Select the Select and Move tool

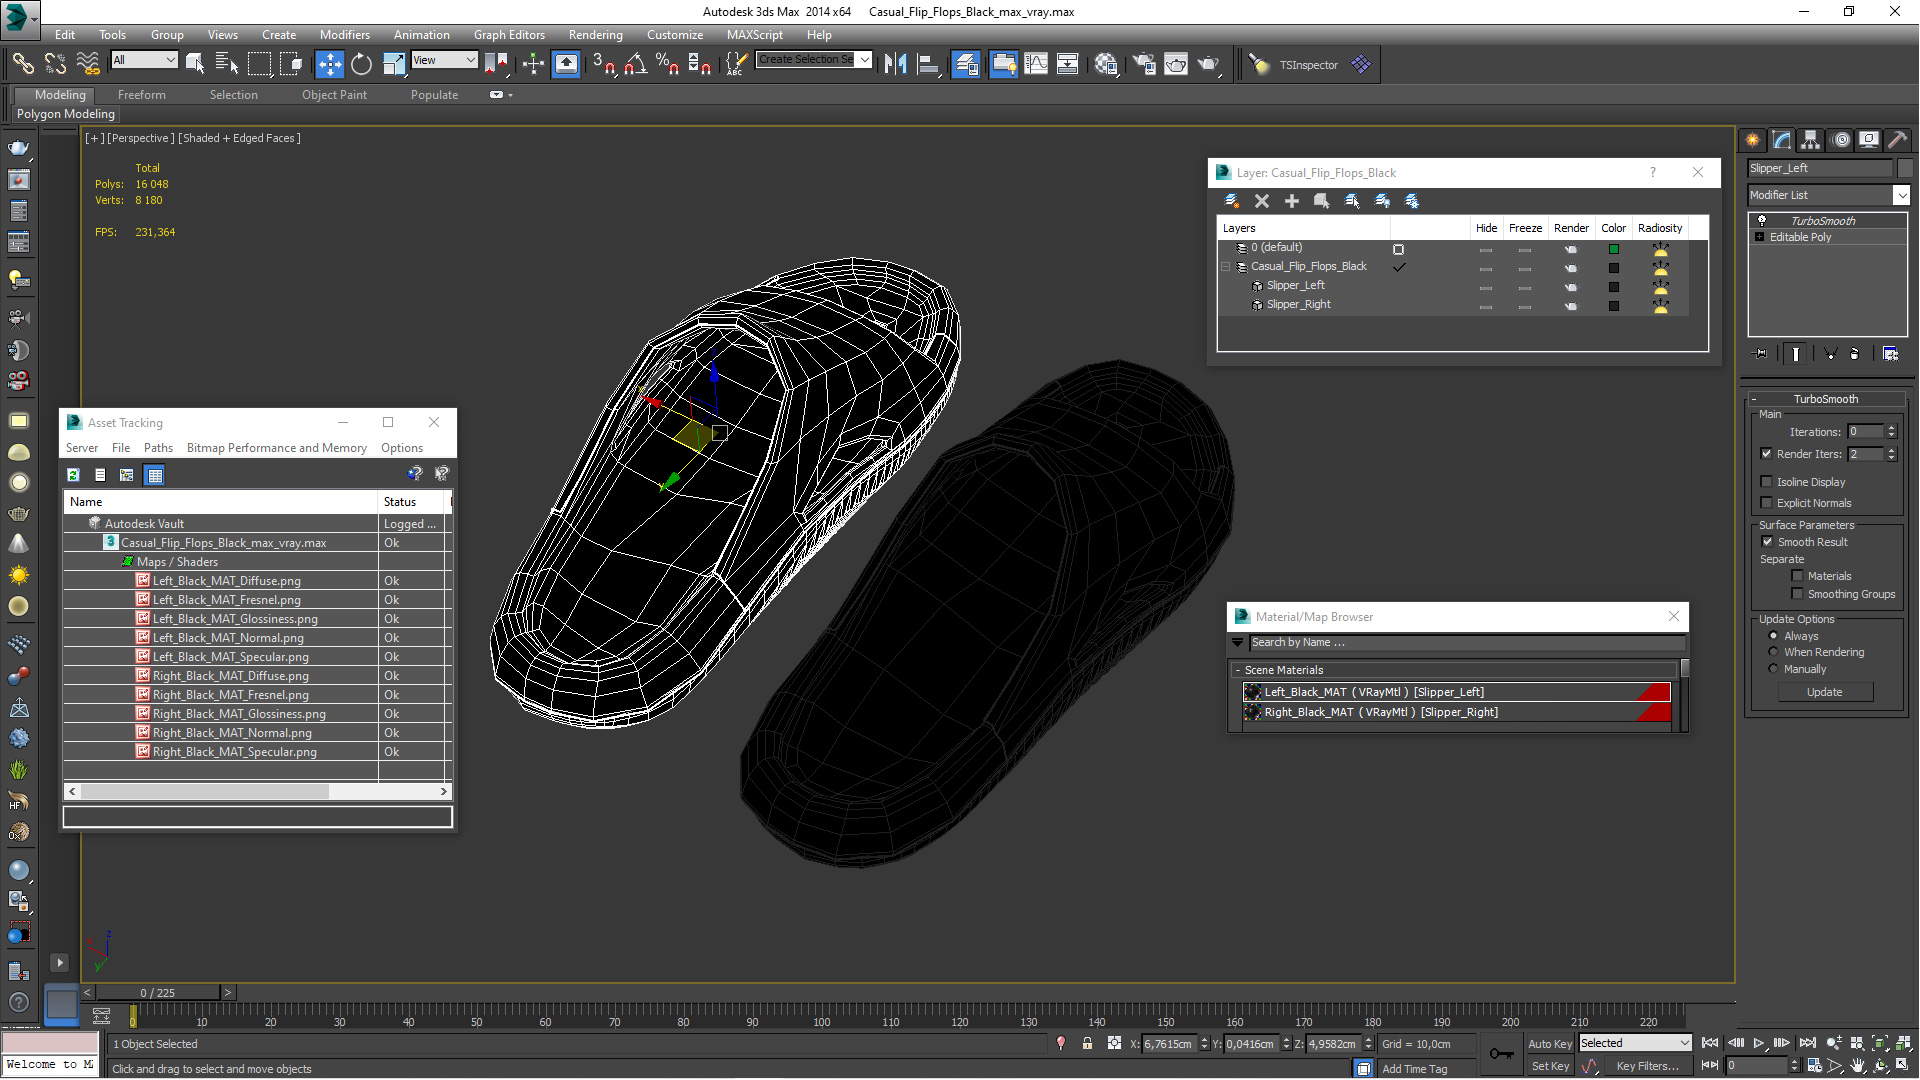(x=329, y=65)
